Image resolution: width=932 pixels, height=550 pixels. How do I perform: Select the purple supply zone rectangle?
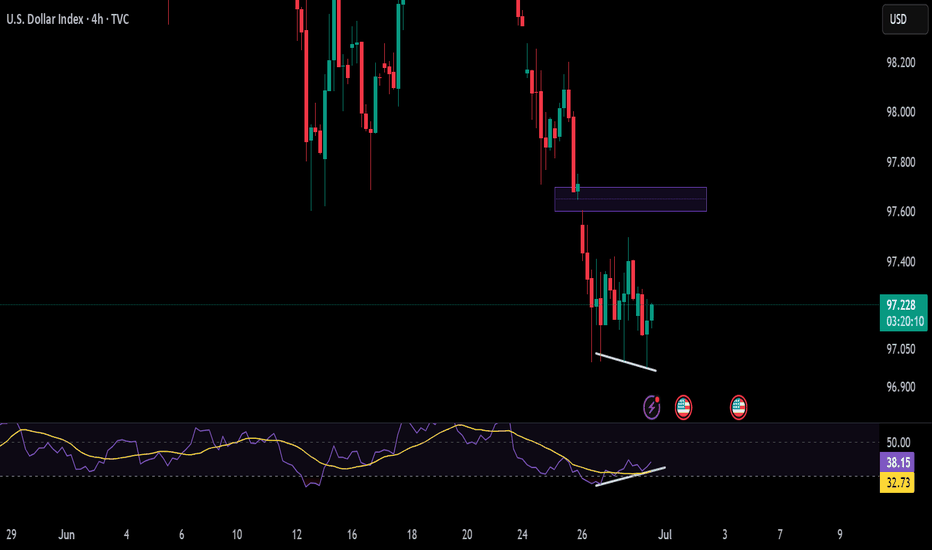coord(631,199)
